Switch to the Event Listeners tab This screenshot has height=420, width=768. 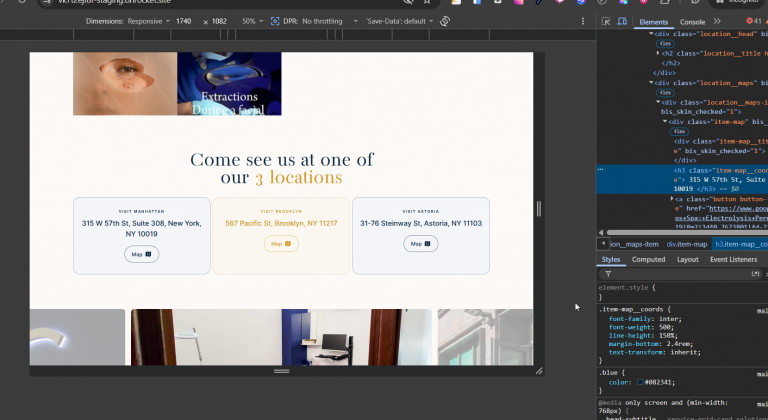733,259
